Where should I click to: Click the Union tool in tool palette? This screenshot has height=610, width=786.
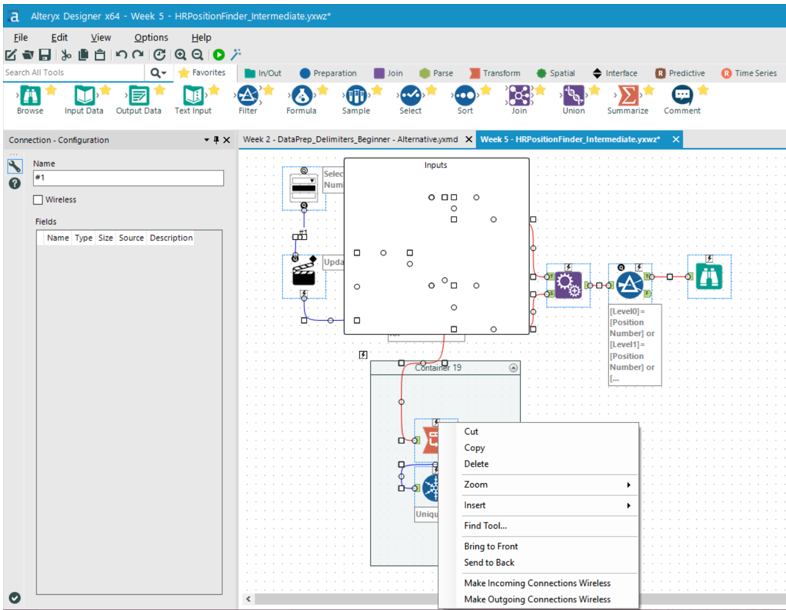coord(573,96)
